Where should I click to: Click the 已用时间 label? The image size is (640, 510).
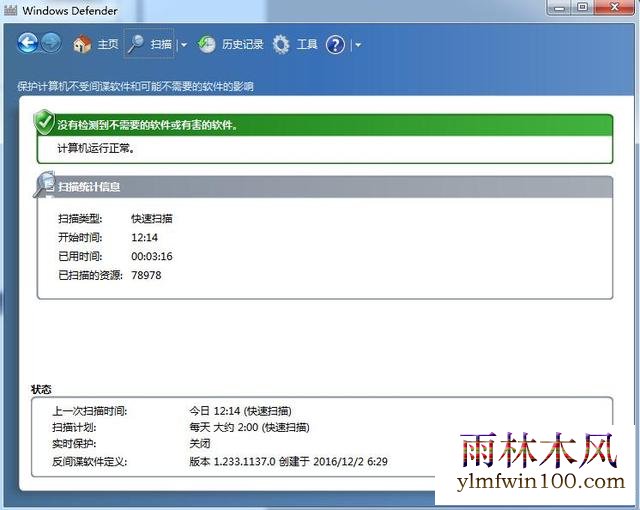pos(80,256)
